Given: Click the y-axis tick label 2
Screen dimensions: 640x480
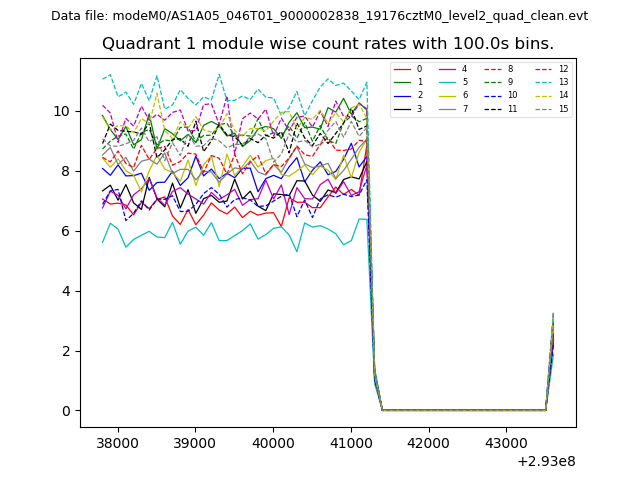Looking at the screenshot, I should (x=68, y=351).
